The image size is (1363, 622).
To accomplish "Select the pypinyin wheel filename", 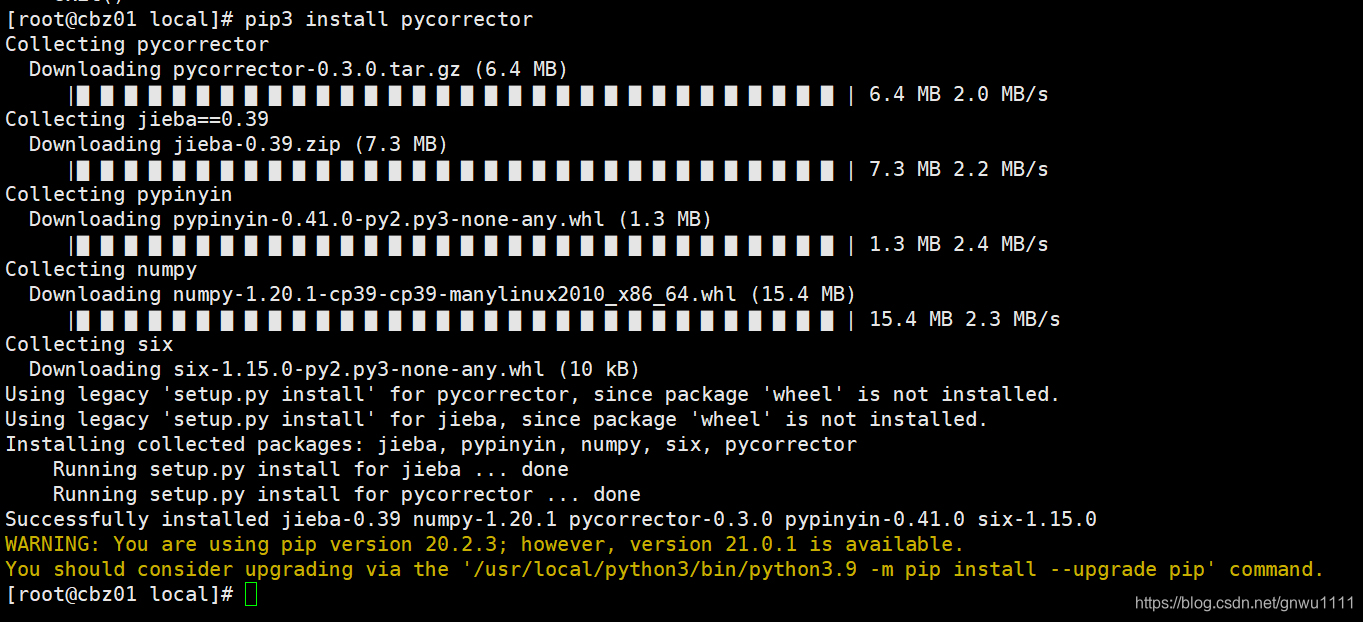I will (x=383, y=218).
